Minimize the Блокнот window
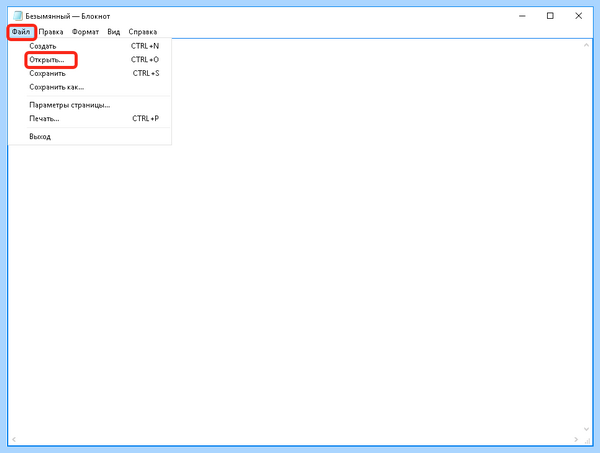600x453 pixels. click(522, 16)
